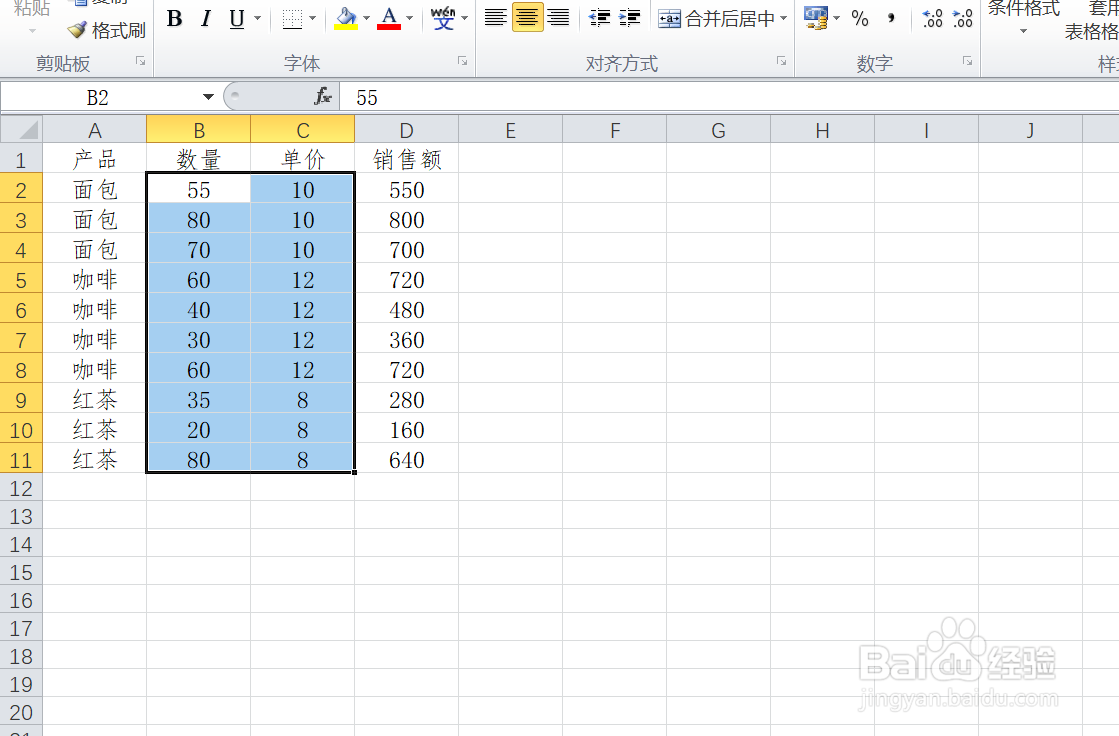Select column G header
The width and height of the screenshot is (1119, 736).
click(719, 131)
